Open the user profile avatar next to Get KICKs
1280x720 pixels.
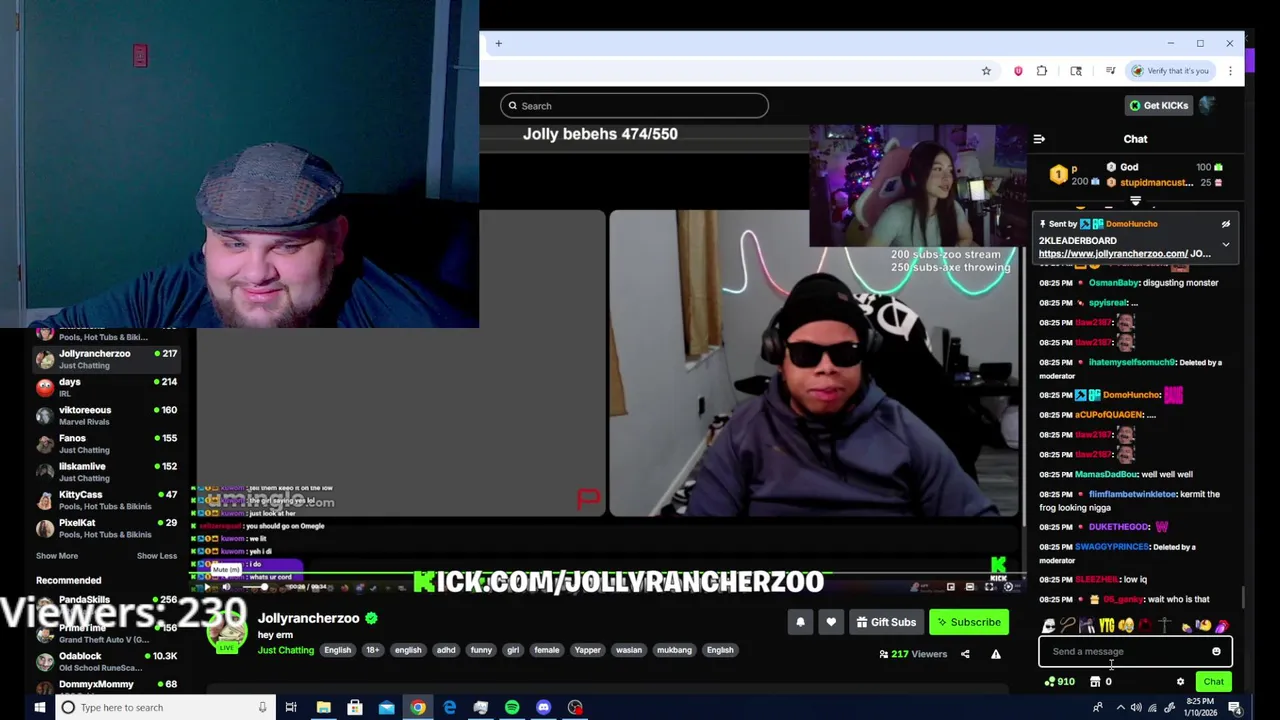pyautogui.click(x=1207, y=105)
